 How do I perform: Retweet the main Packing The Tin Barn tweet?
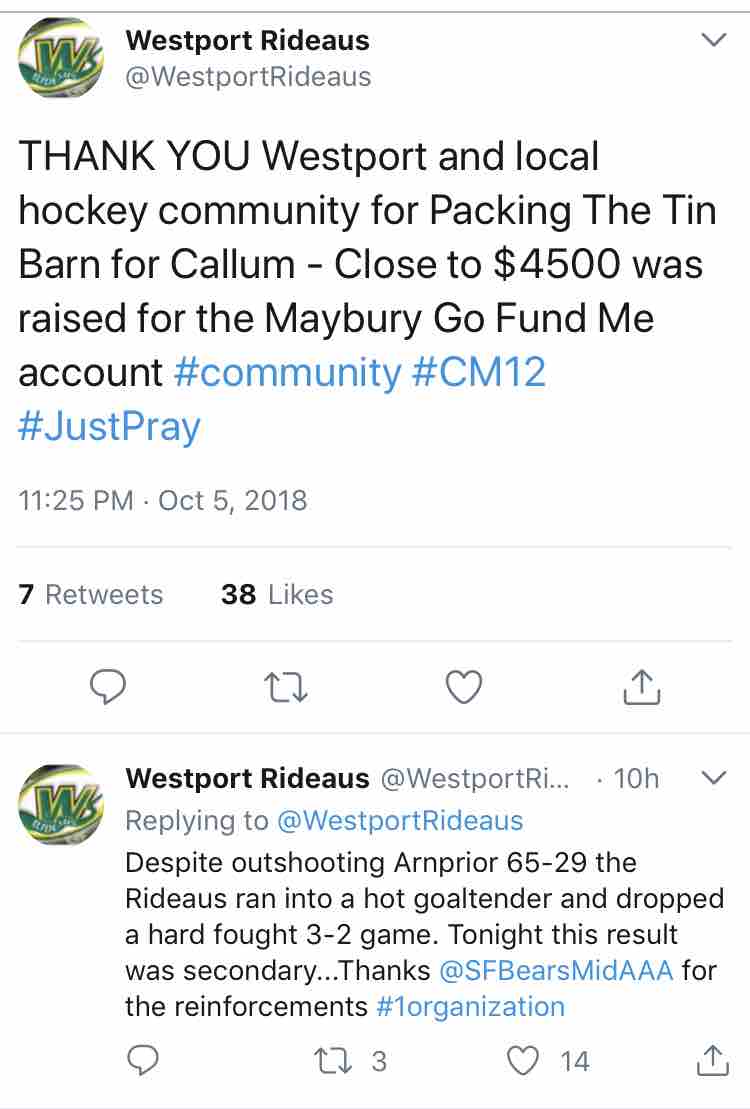point(285,687)
